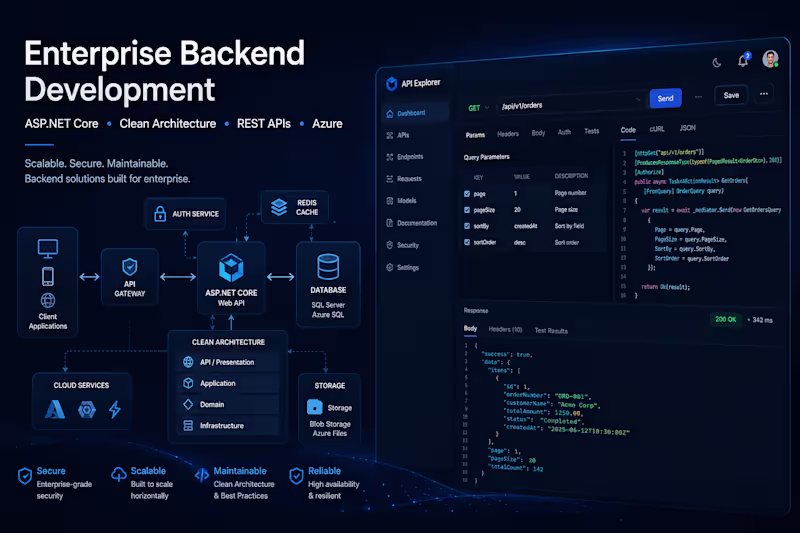Viewport: 800px width, 533px height.
Task: Open the GET method dropdown
Action: 479,108
